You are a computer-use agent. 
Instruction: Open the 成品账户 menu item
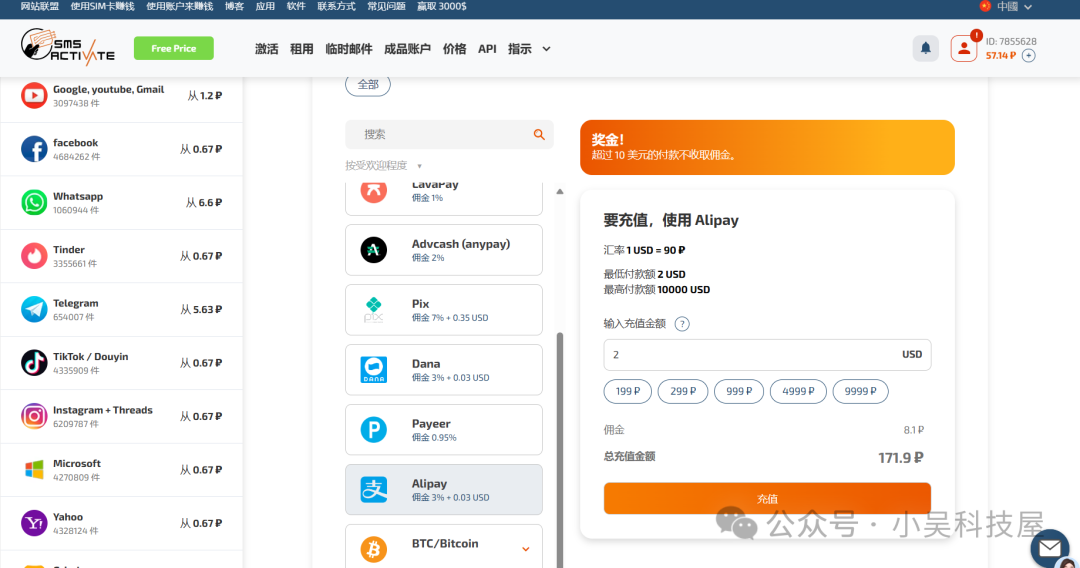[x=407, y=49]
